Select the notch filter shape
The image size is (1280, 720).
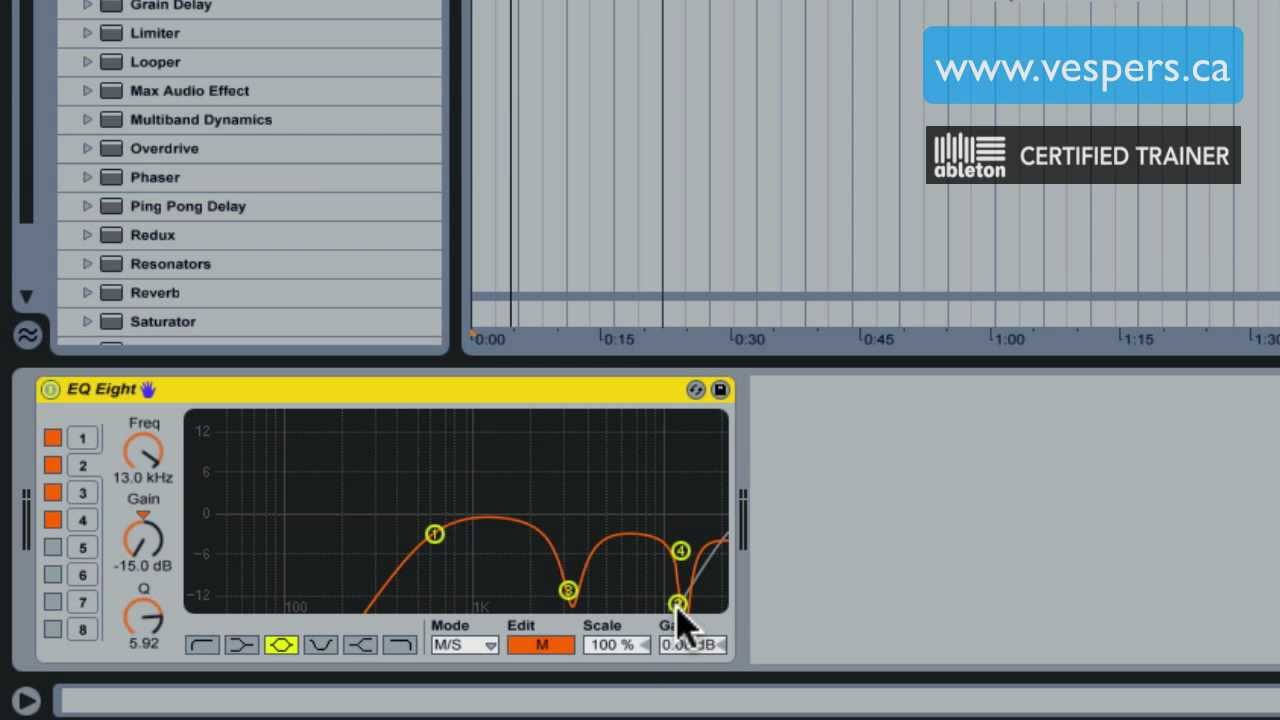pos(320,645)
